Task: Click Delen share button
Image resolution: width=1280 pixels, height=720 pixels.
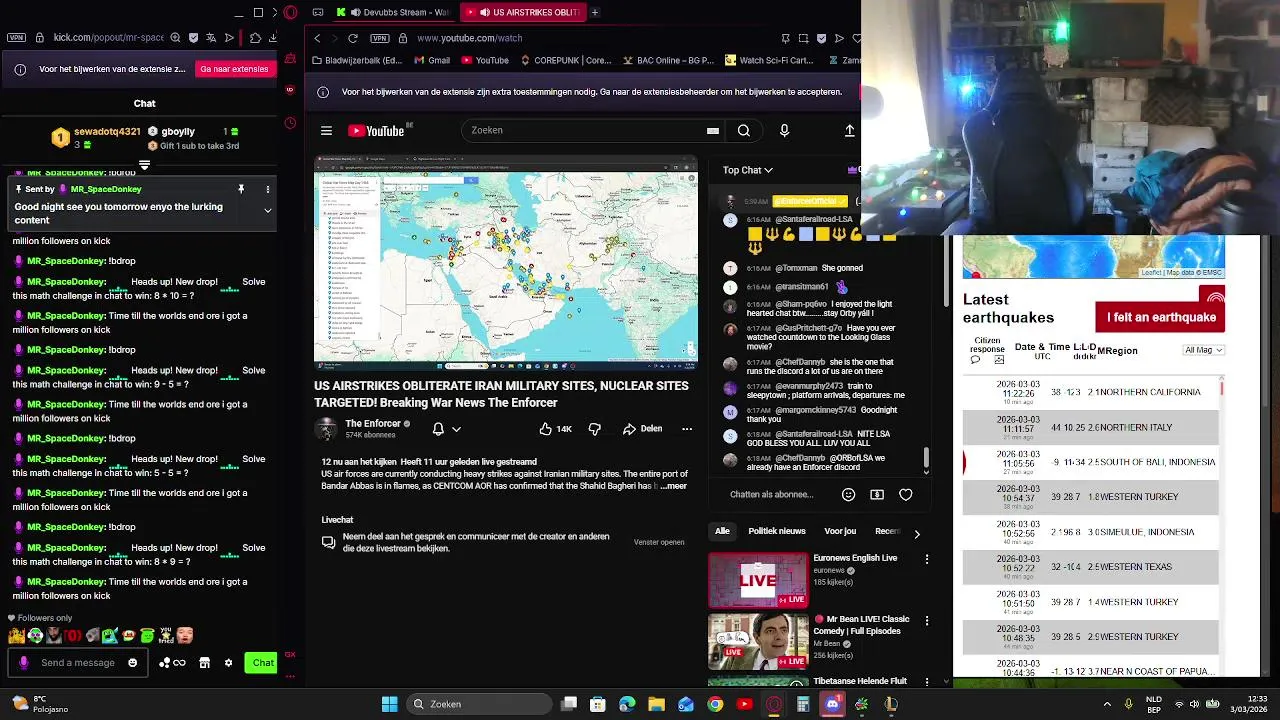Action: pos(642,429)
